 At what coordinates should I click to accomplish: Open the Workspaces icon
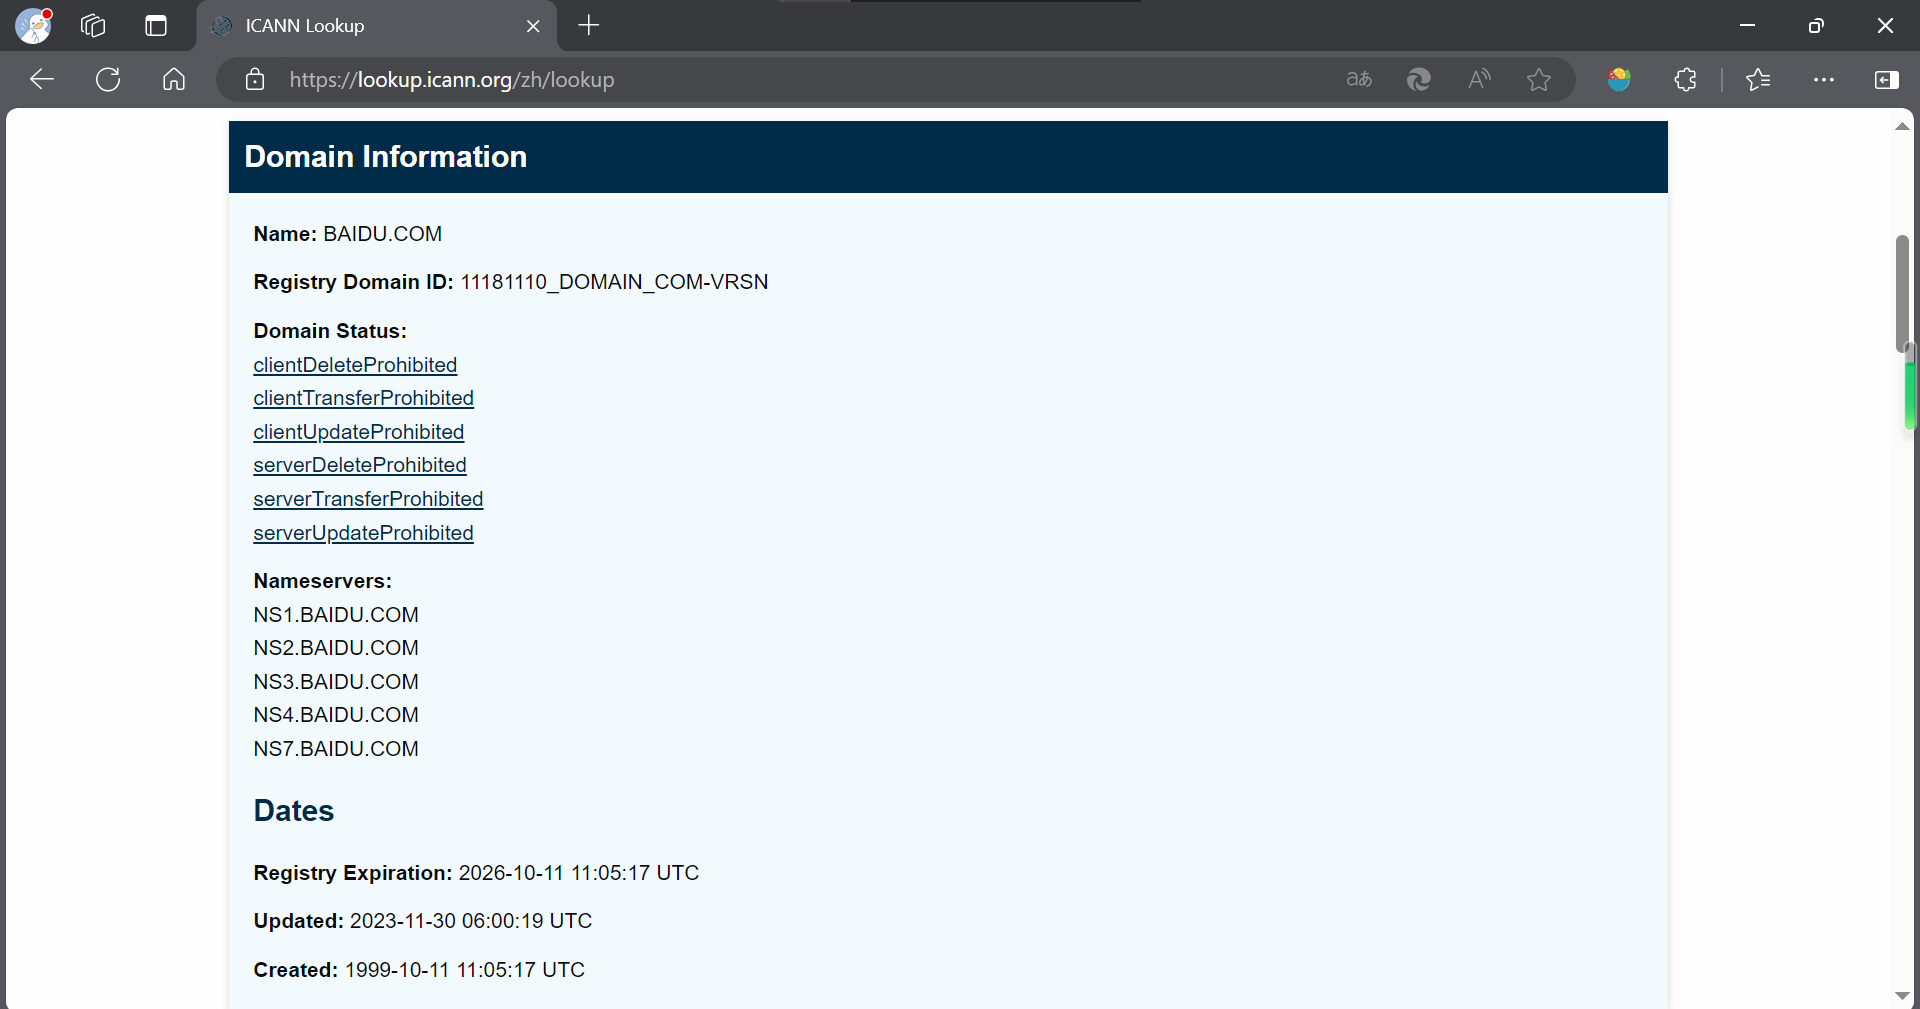point(93,26)
